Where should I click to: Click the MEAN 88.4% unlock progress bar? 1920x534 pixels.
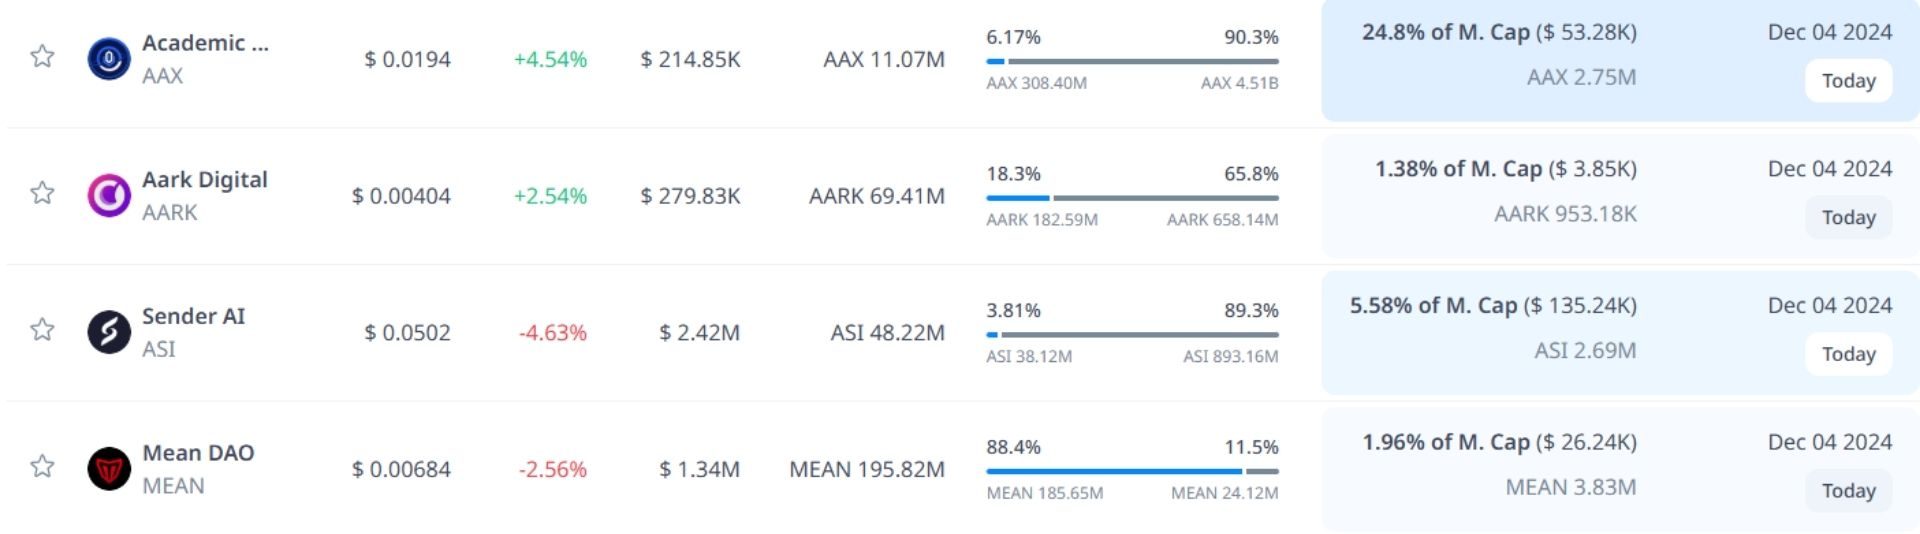tap(1132, 471)
